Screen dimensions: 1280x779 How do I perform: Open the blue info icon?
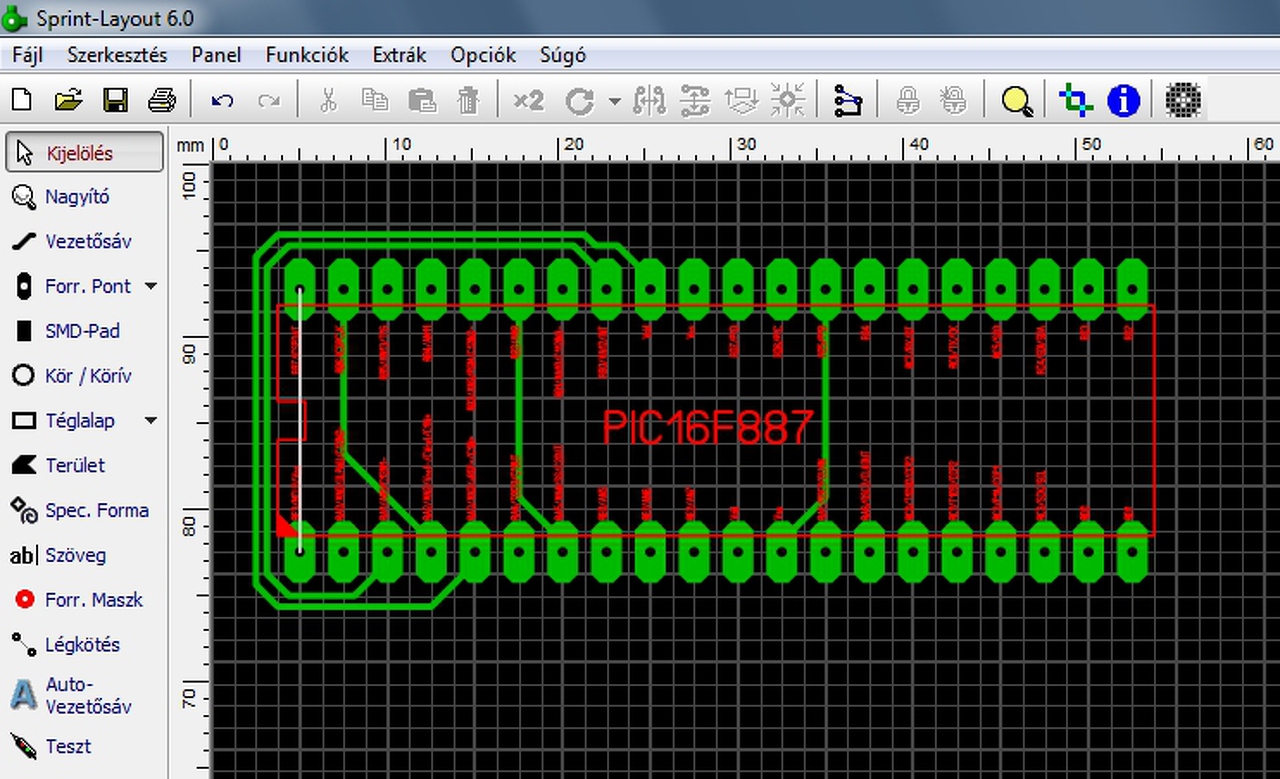1124,100
